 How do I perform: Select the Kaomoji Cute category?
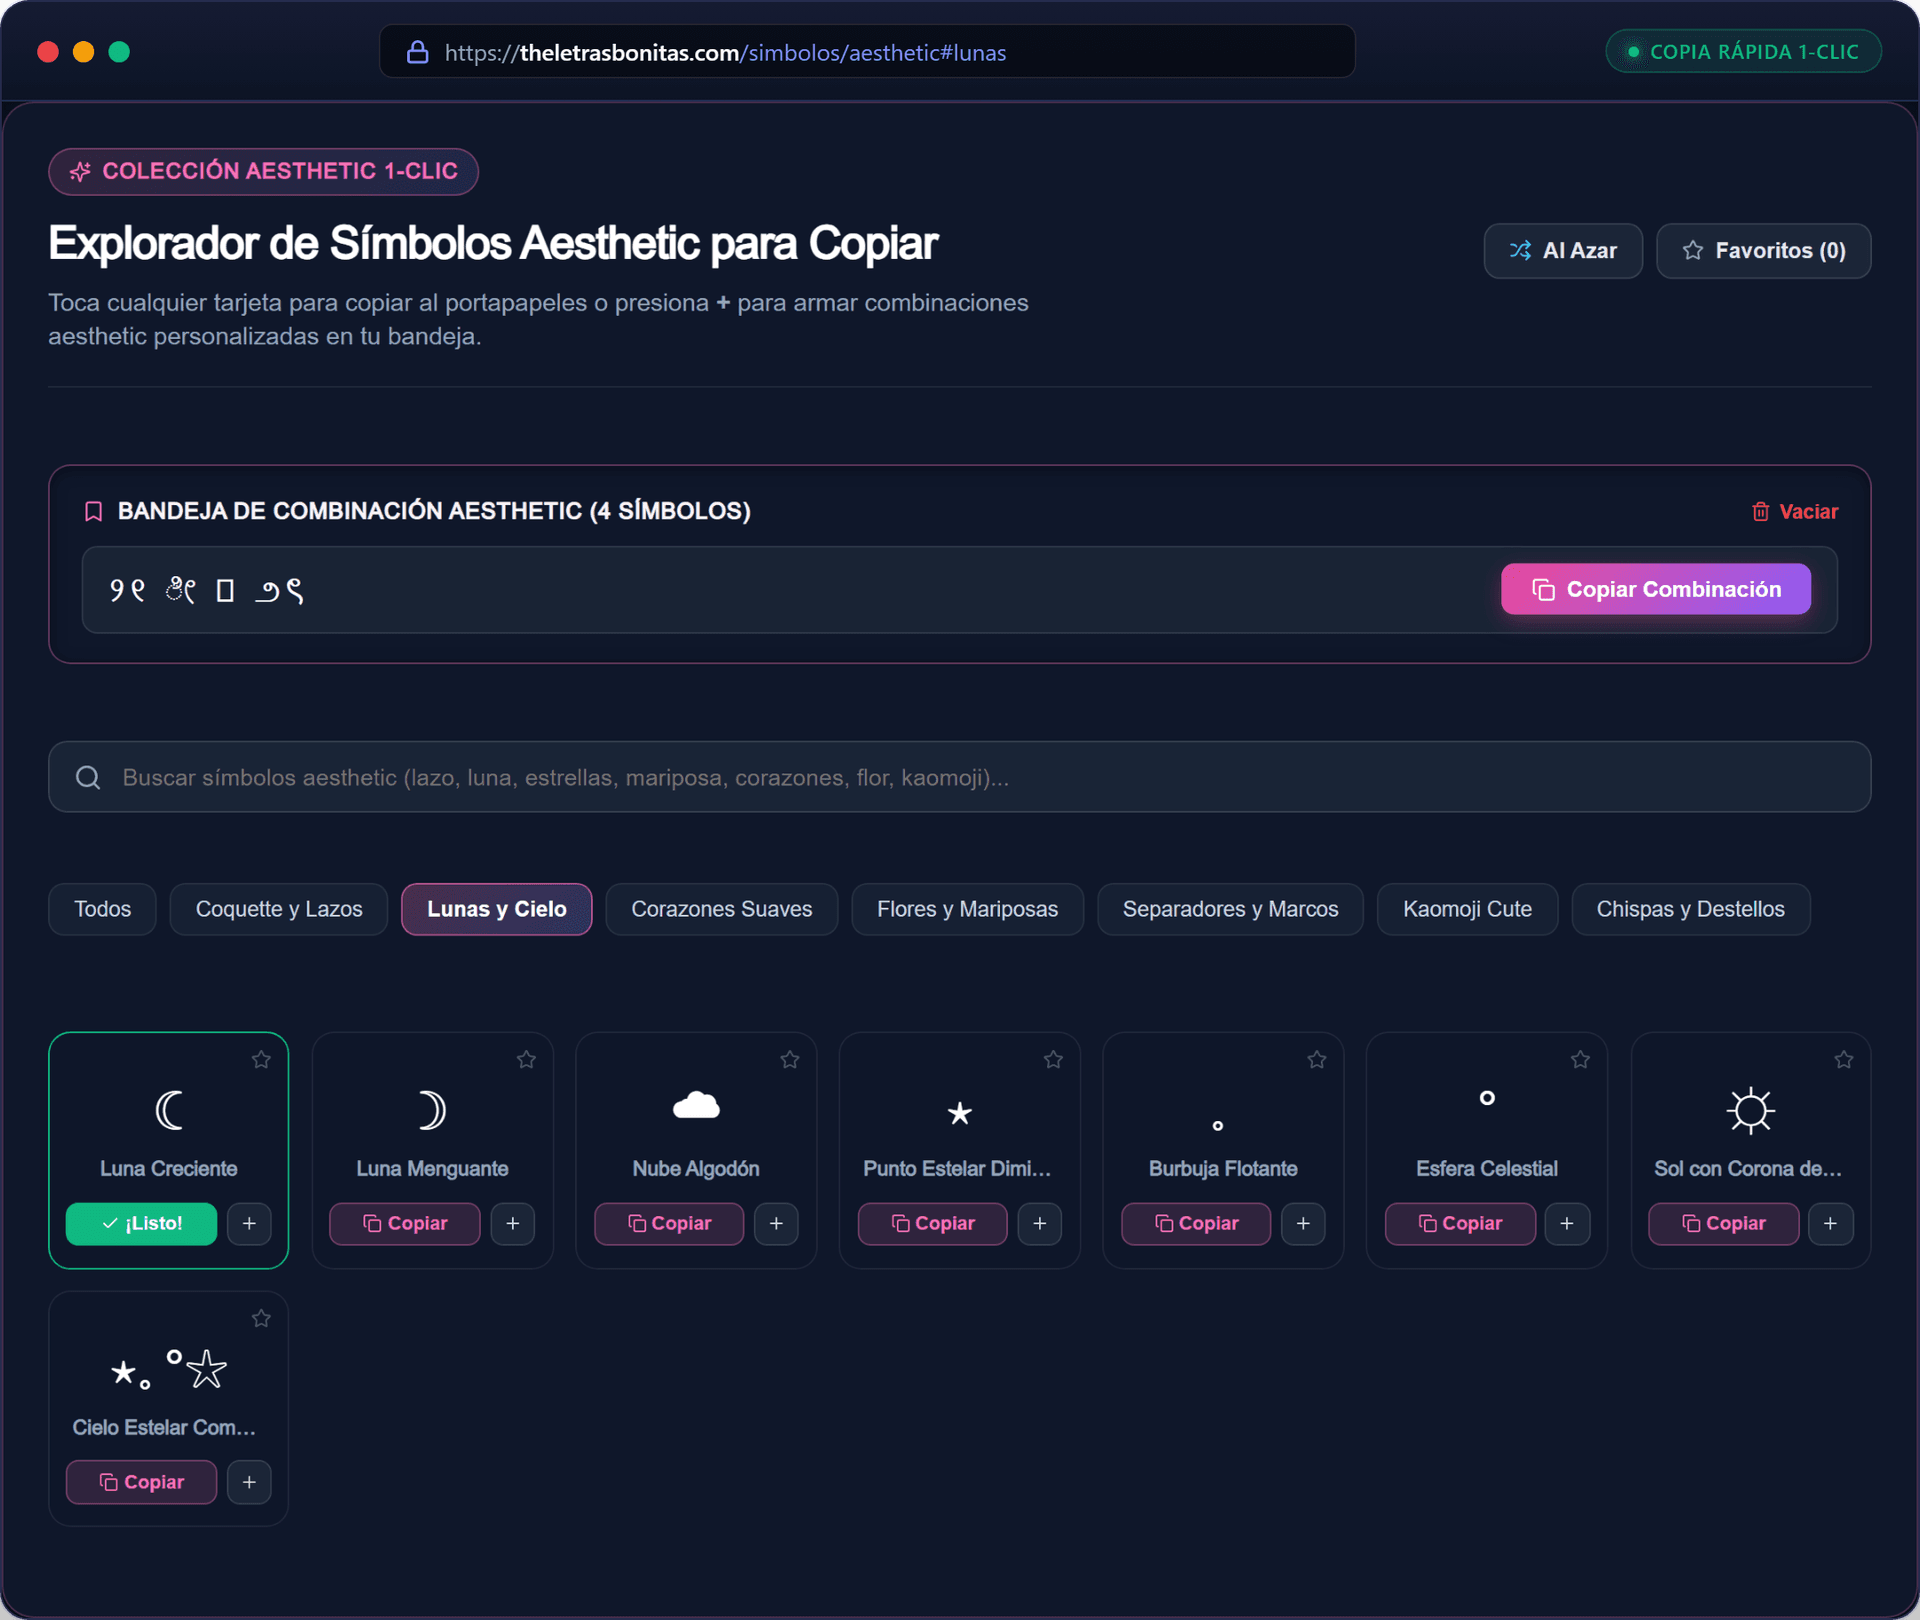pos(1467,909)
